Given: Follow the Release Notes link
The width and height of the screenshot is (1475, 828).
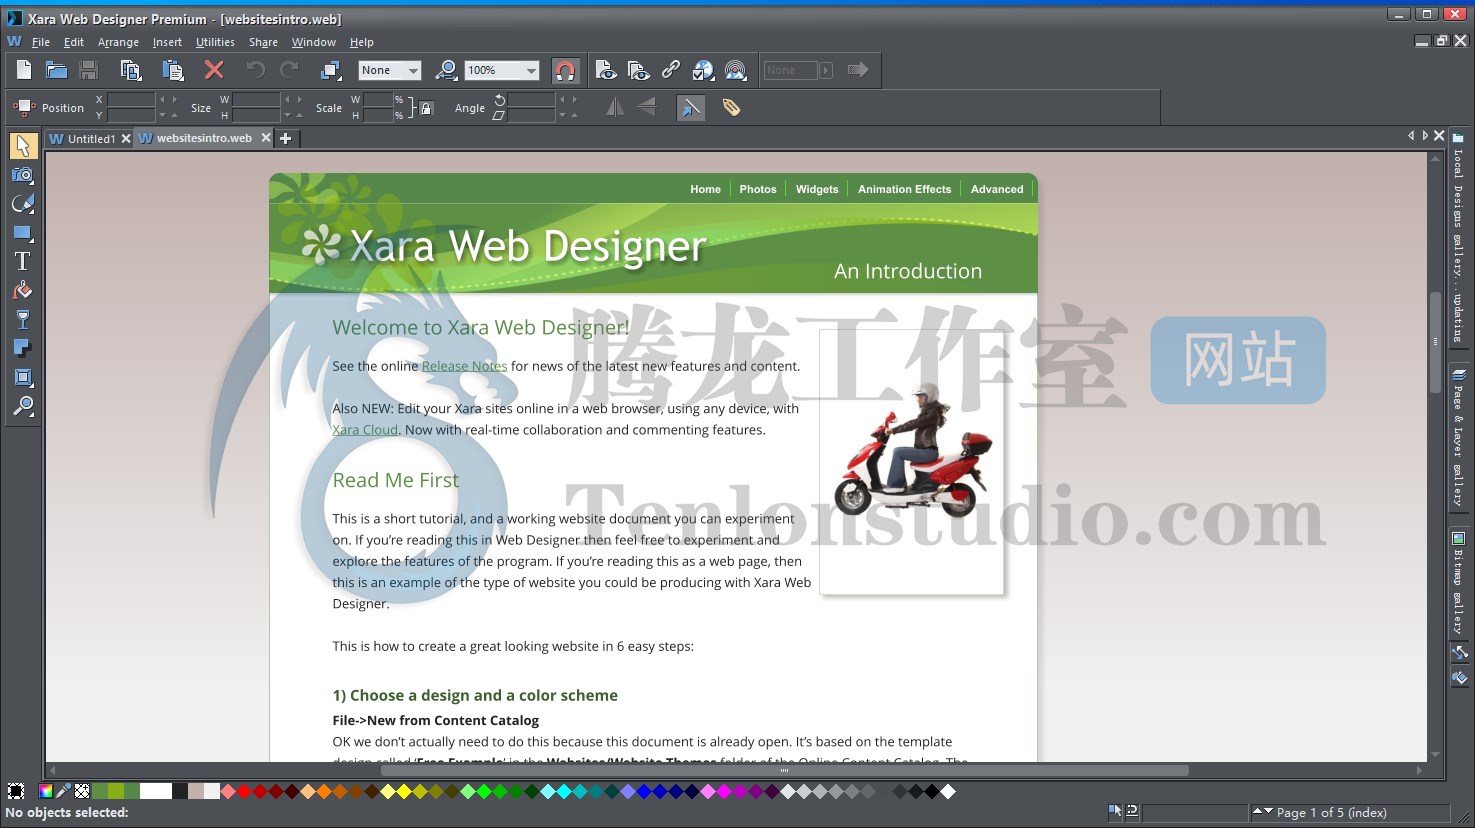Looking at the screenshot, I should (x=464, y=366).
